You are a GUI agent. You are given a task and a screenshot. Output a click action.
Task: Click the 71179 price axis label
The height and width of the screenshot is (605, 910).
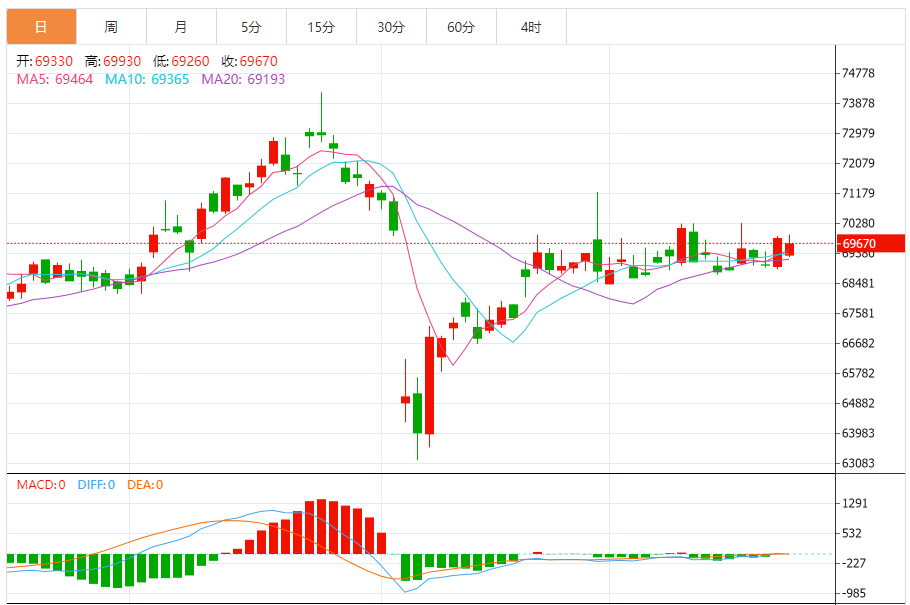858,193
